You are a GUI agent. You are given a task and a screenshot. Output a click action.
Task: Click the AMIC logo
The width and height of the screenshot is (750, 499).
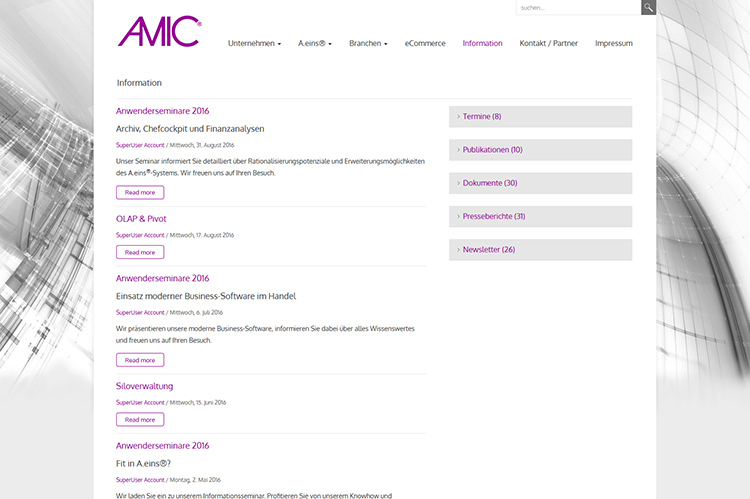pyautogui.click(x=159, y=32)
